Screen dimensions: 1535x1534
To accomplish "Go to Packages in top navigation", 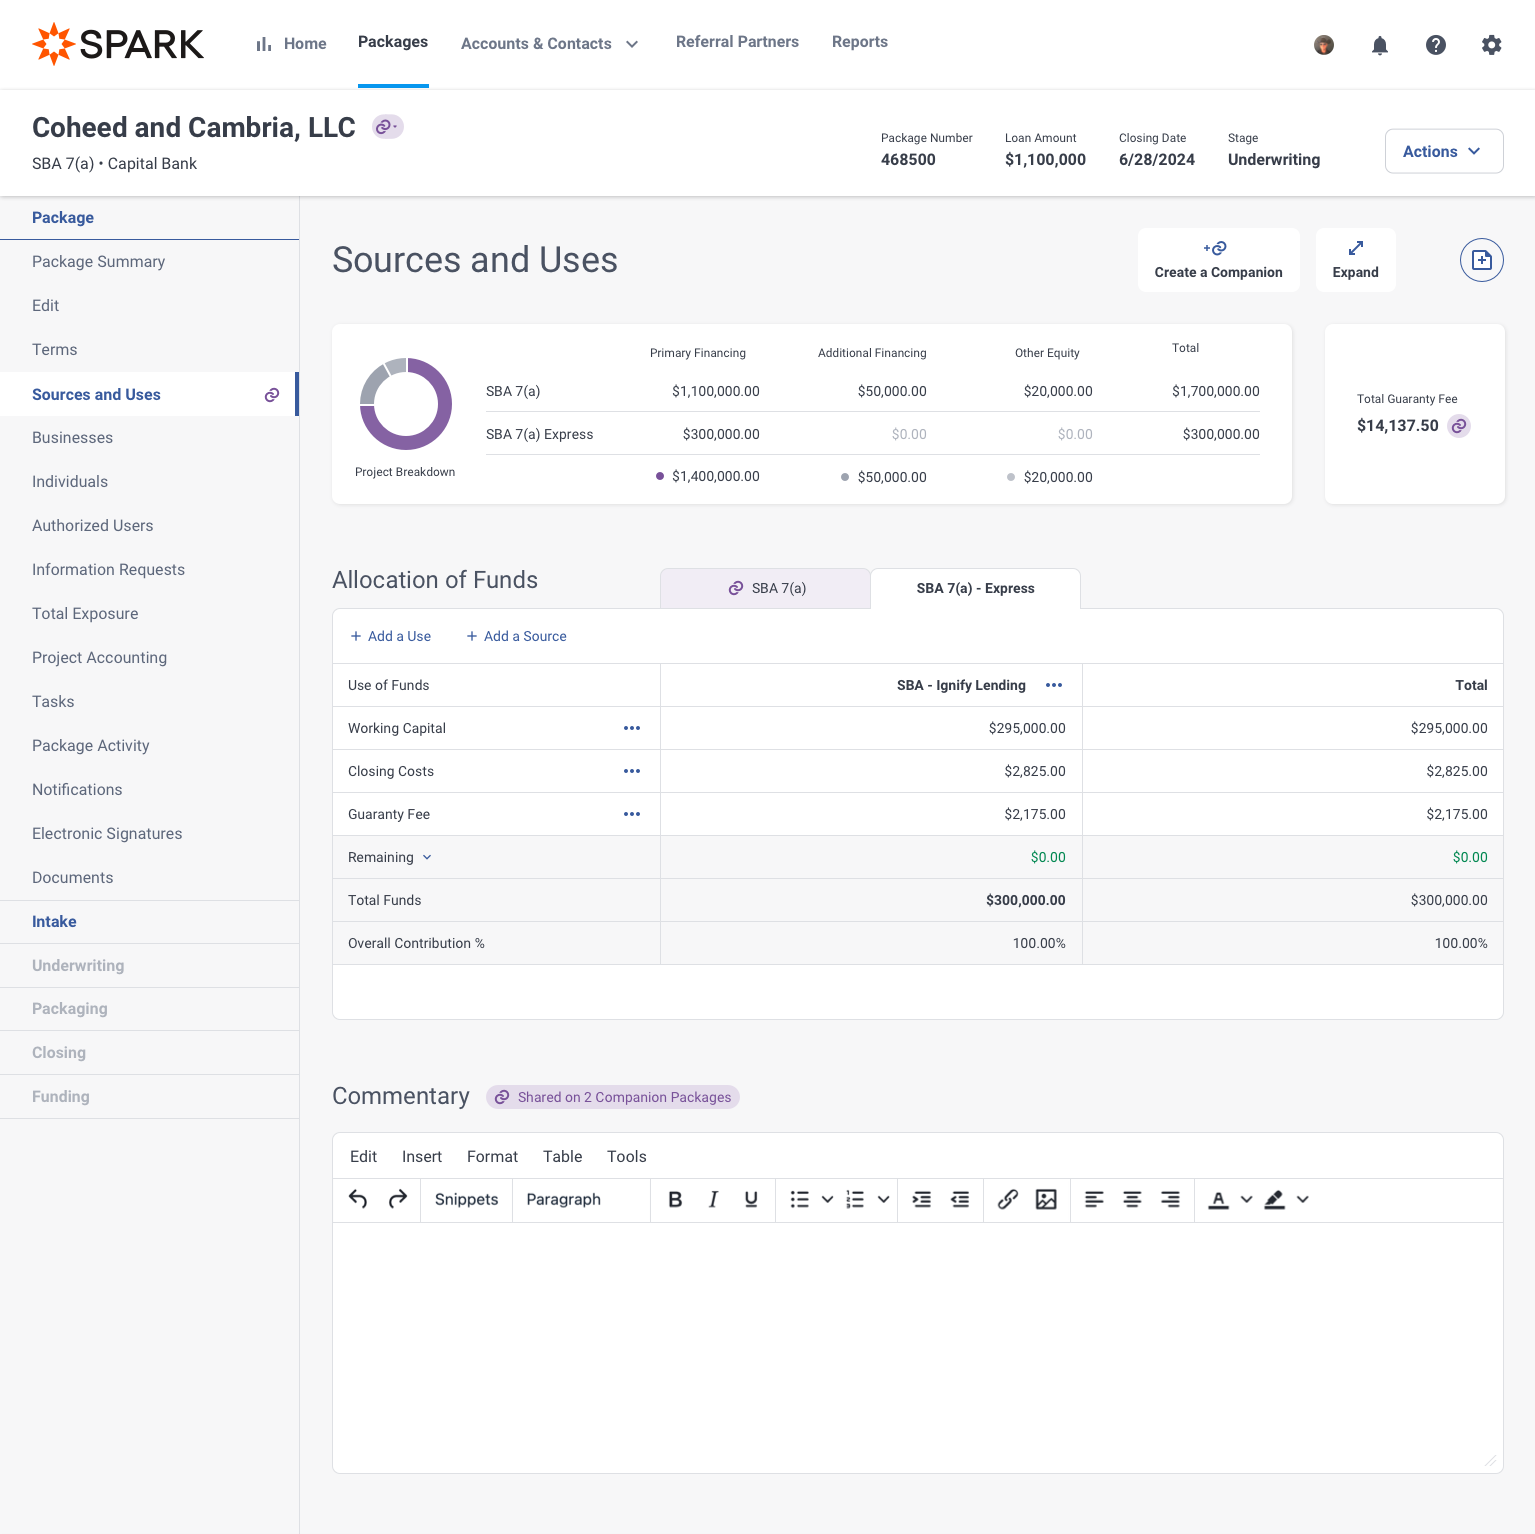I will [x=393, y=42].
